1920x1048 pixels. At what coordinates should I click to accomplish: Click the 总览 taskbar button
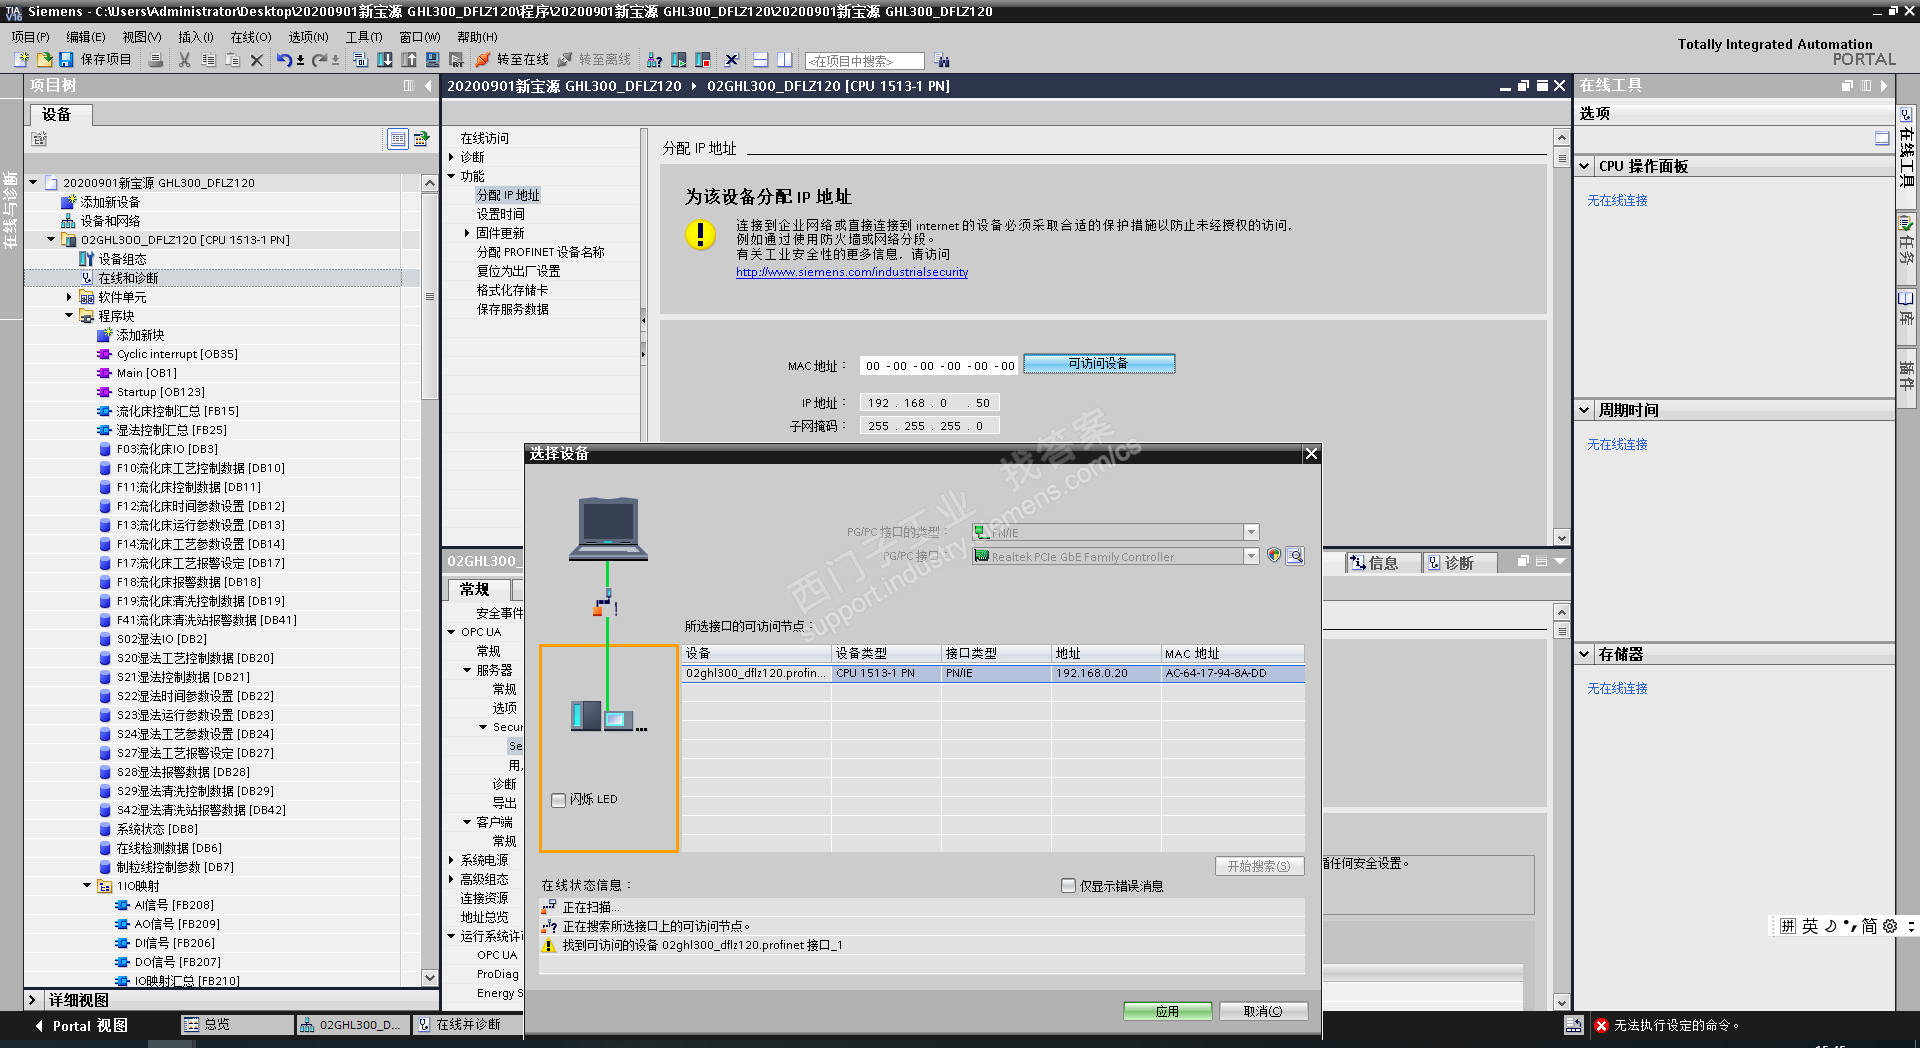point(237,1025)
